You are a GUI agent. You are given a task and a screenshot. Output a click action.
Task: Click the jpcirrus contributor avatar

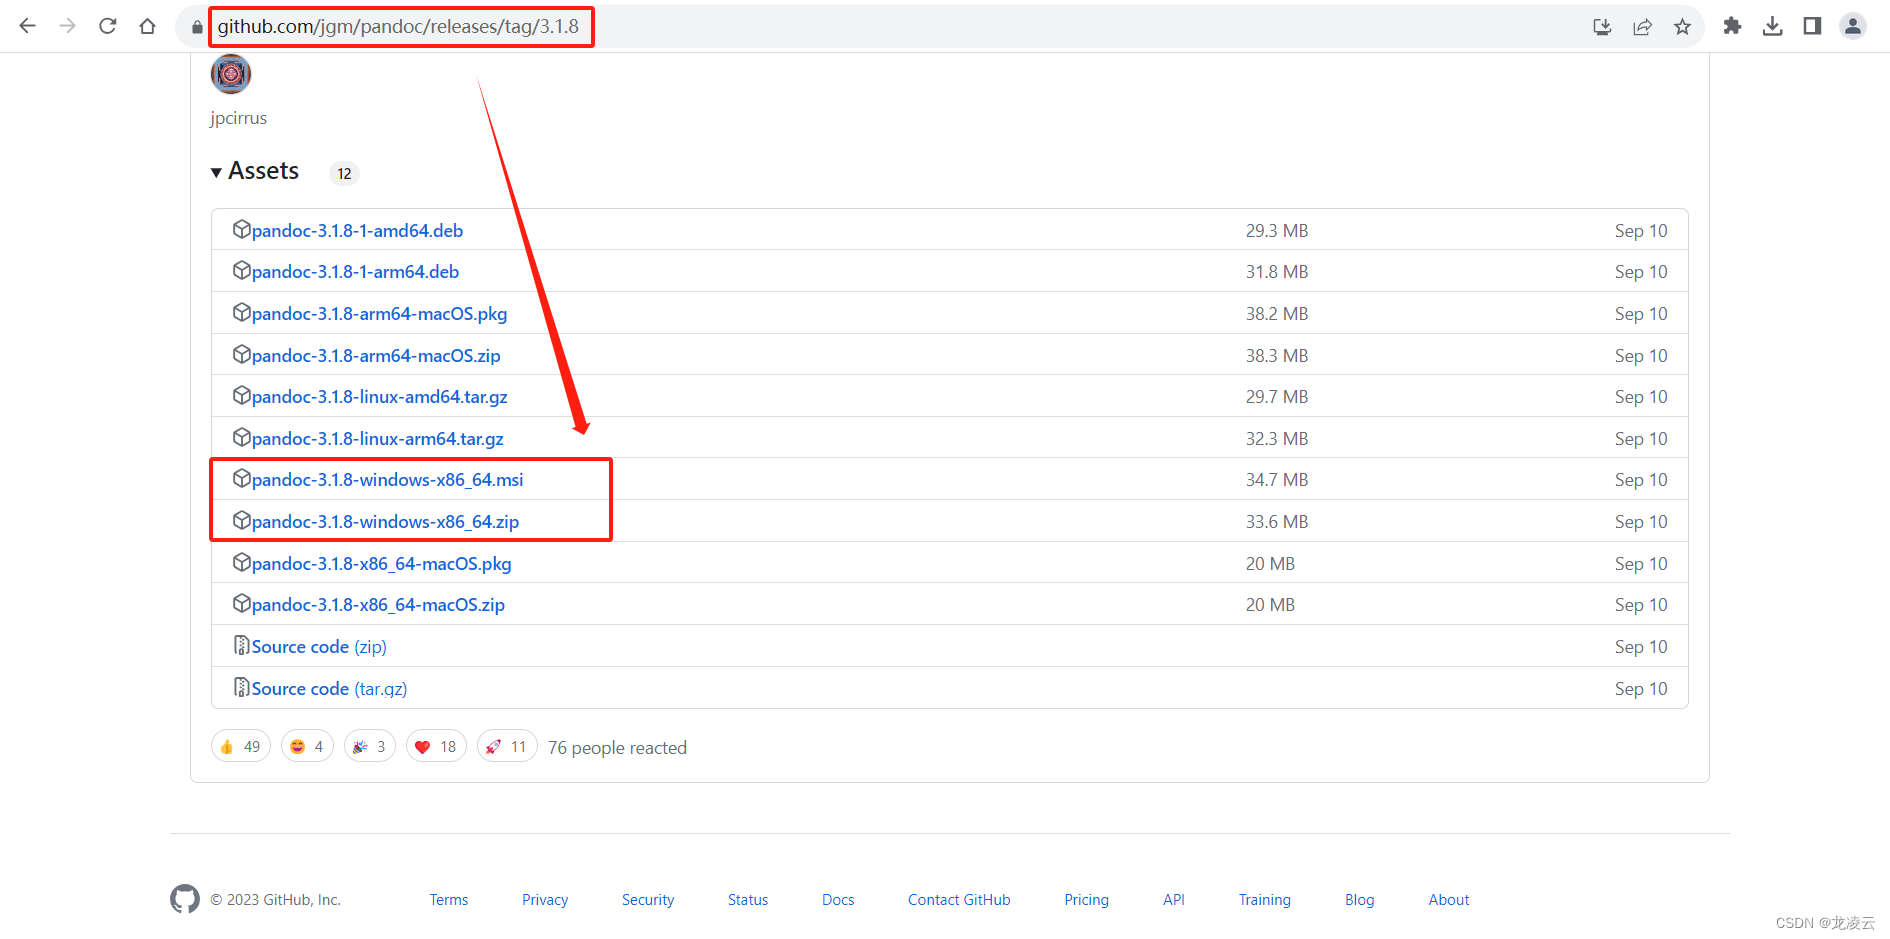tap(231, 74)
